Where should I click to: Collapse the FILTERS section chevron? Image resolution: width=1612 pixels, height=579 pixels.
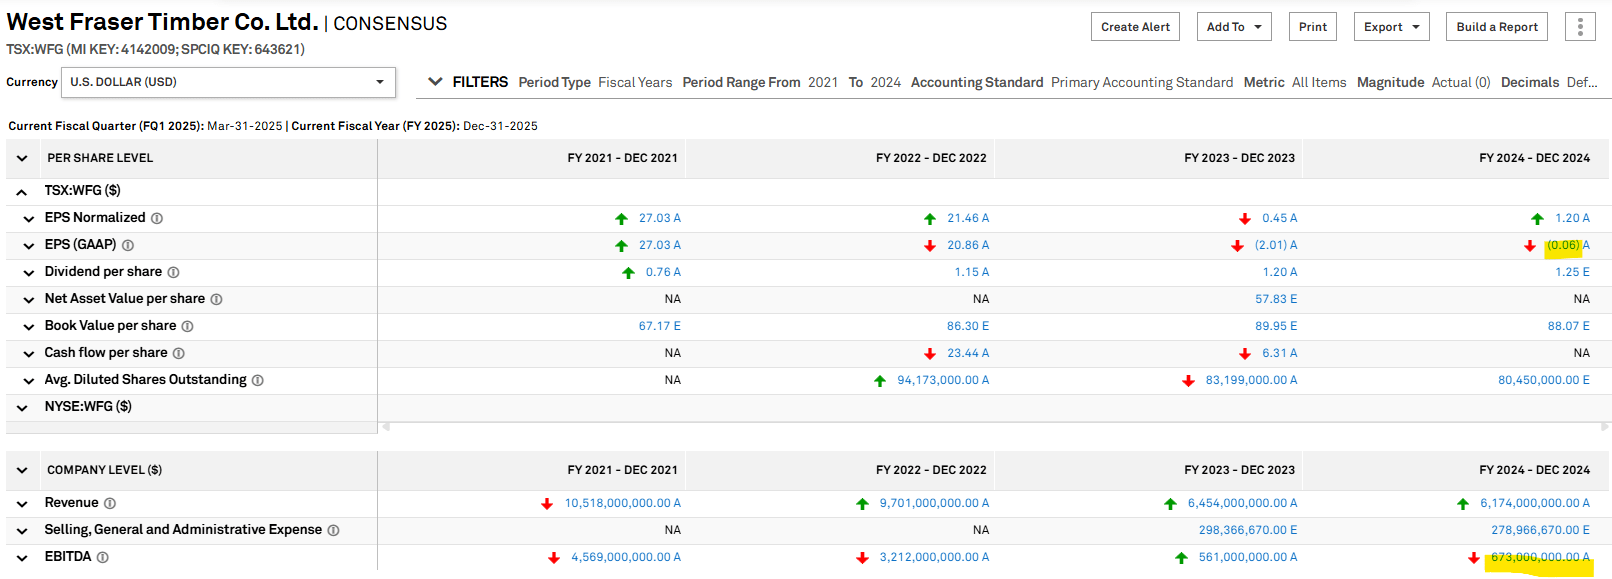435,82
